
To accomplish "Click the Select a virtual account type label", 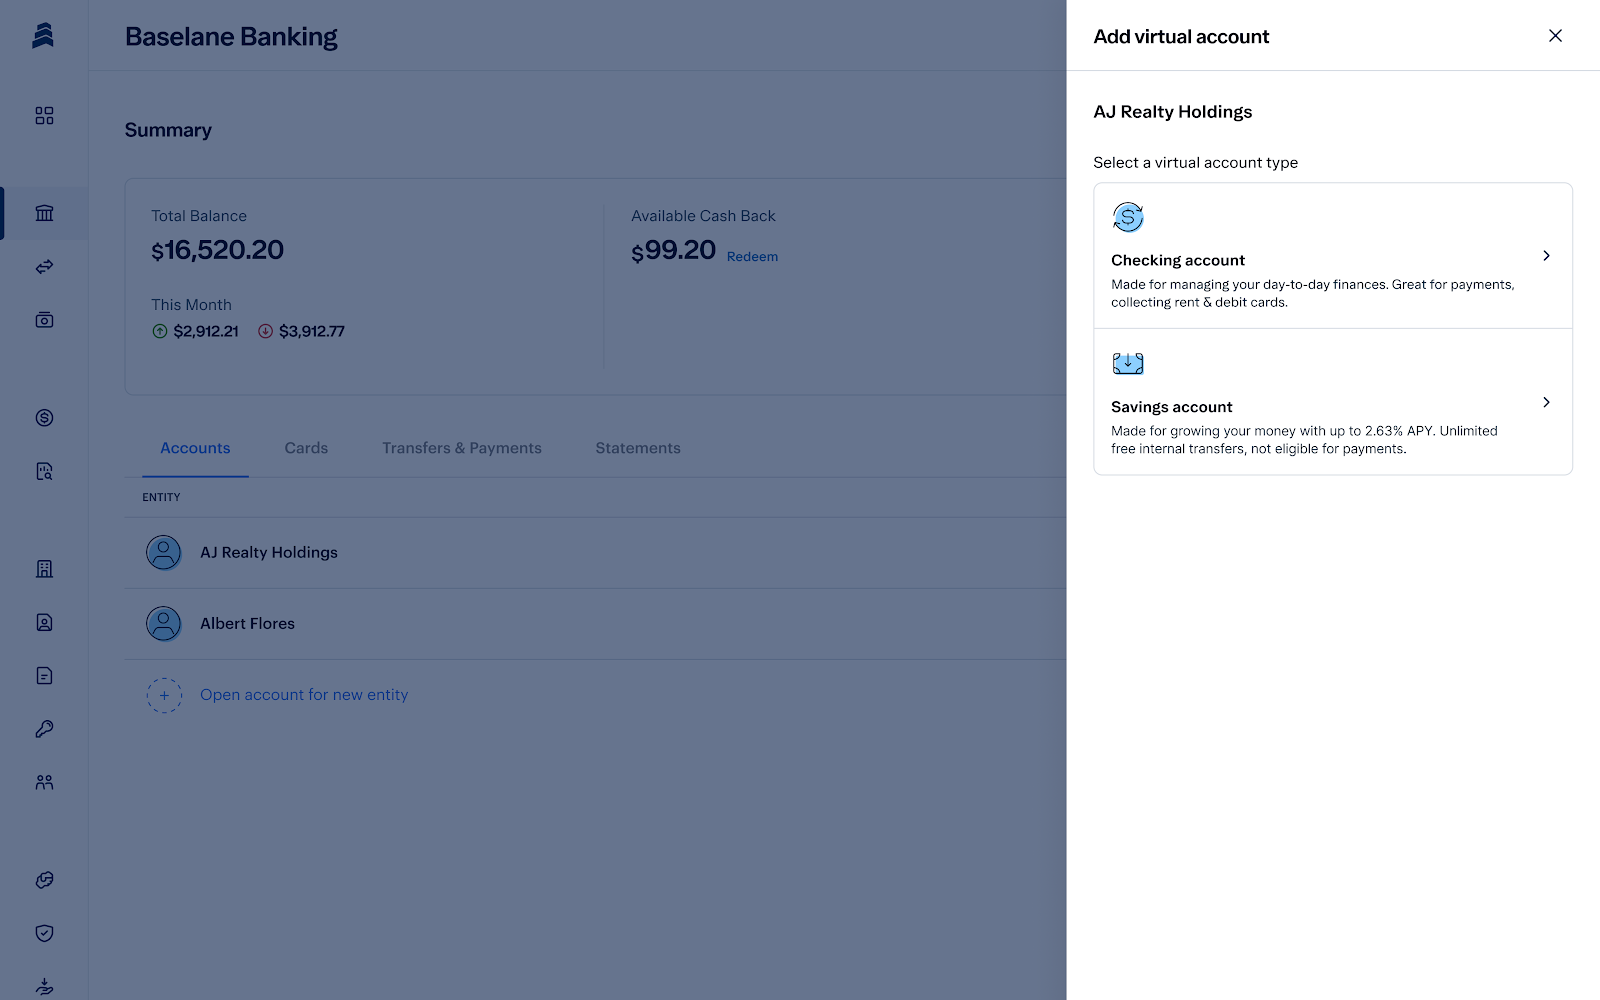I will click(1196, 163).
